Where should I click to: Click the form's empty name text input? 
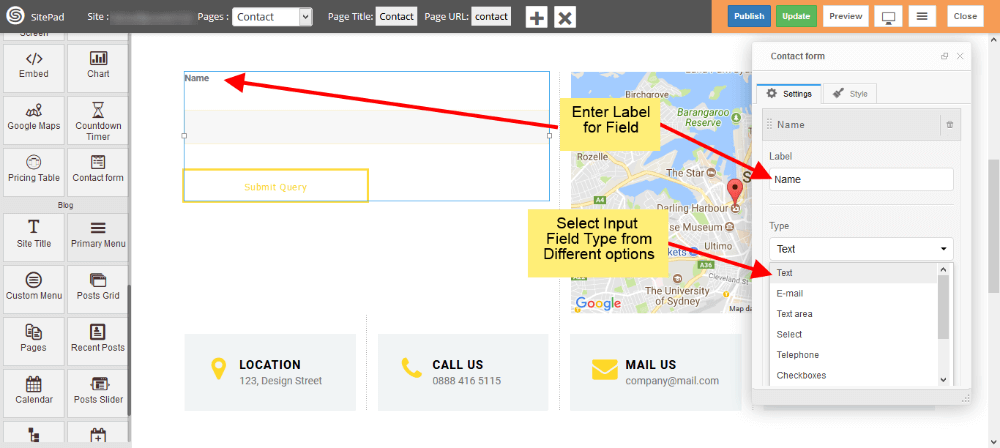click(367, 127)
